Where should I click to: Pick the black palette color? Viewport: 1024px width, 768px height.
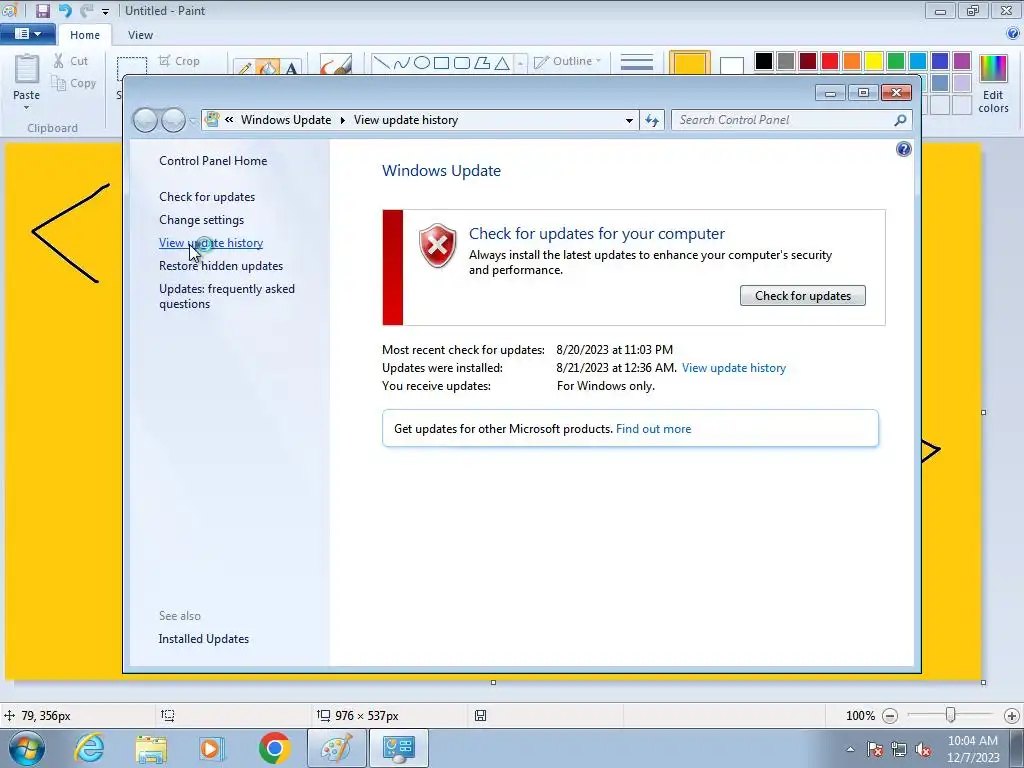point(763,61)
